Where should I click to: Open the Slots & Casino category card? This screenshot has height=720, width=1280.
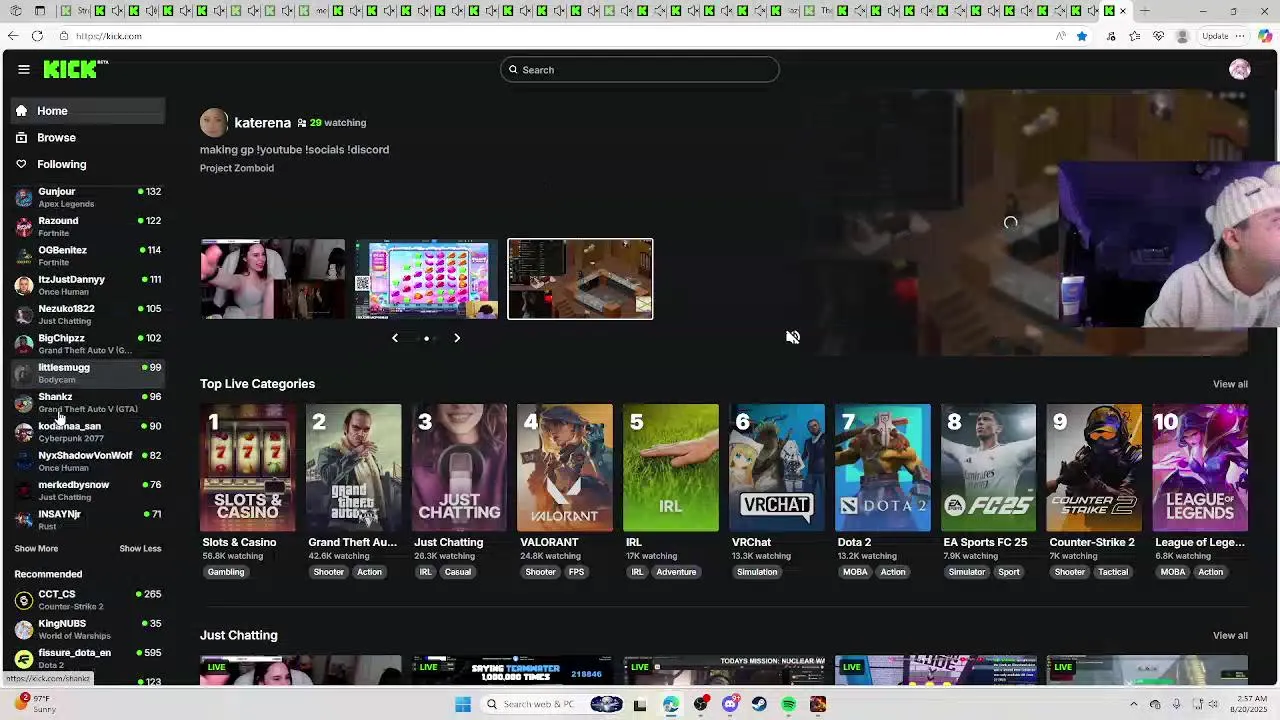pyautogui.click(x=248, y=467)
